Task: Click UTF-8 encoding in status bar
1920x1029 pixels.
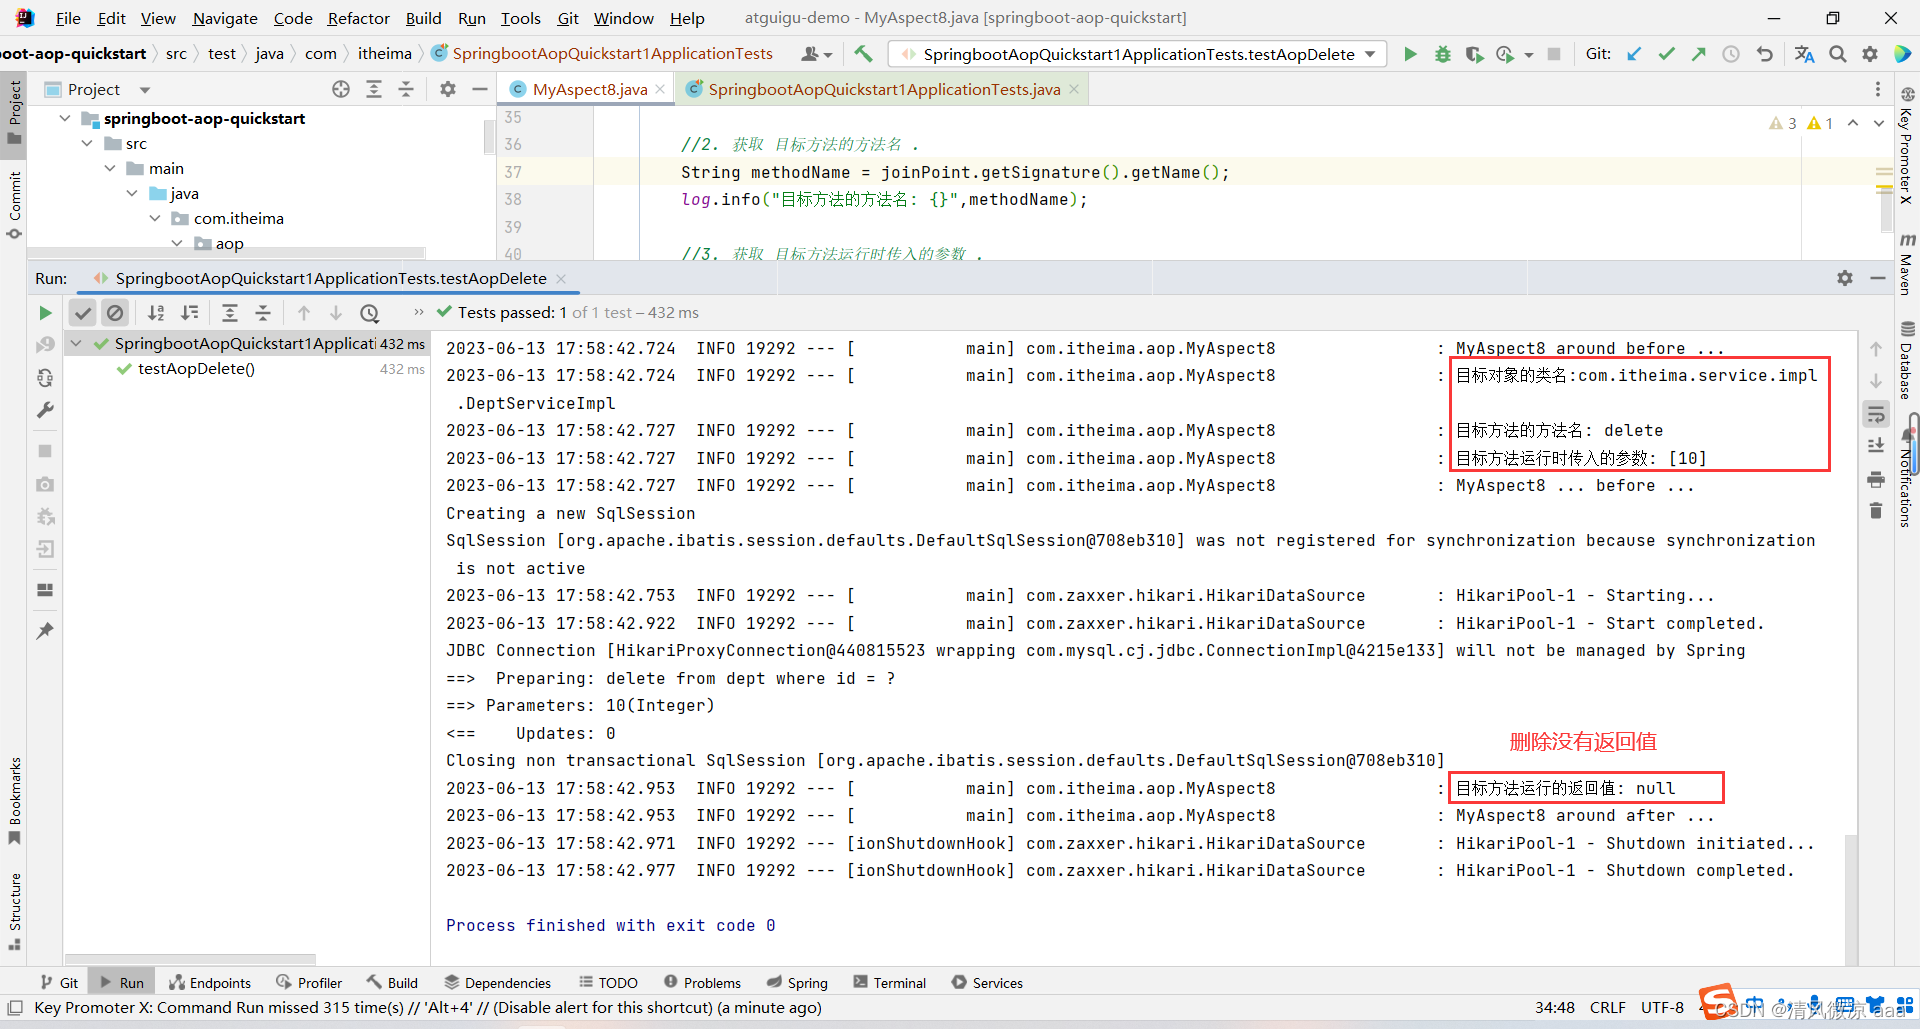Action: [x=1662, y=1007]
